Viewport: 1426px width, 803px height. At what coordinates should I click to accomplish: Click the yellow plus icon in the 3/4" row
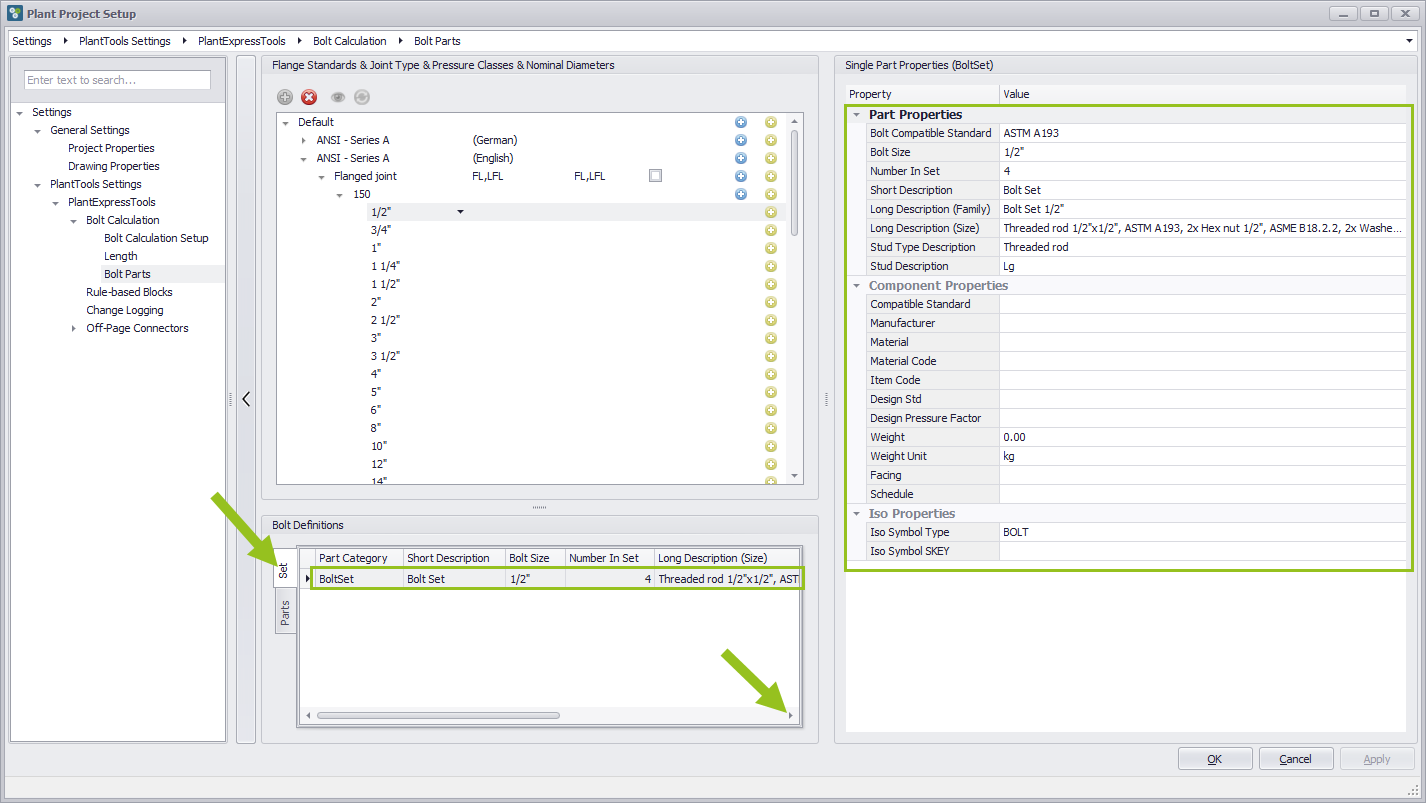pos(771,230)
